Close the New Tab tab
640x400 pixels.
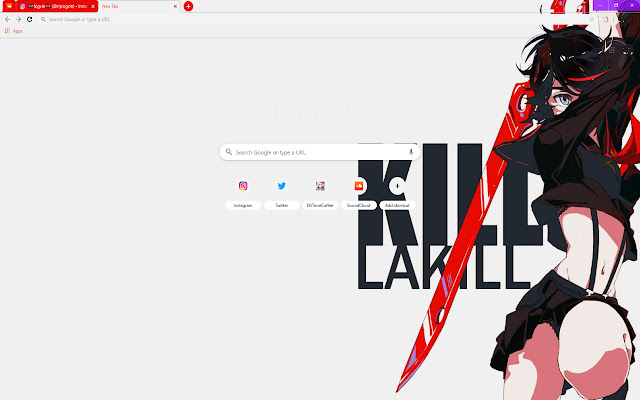pyautogui.click(x=176, y=6)
